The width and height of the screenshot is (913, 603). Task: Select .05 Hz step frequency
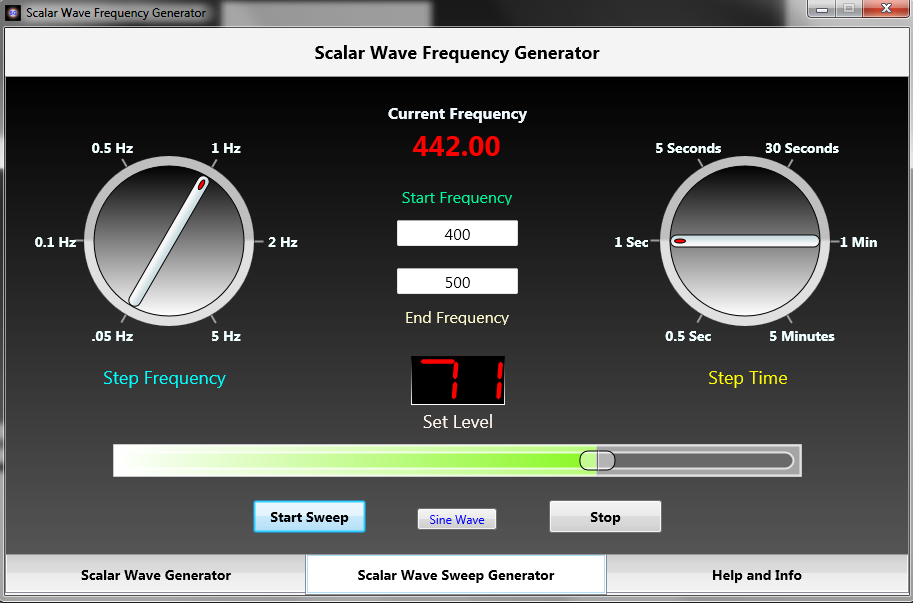click(x=112, y=336)
